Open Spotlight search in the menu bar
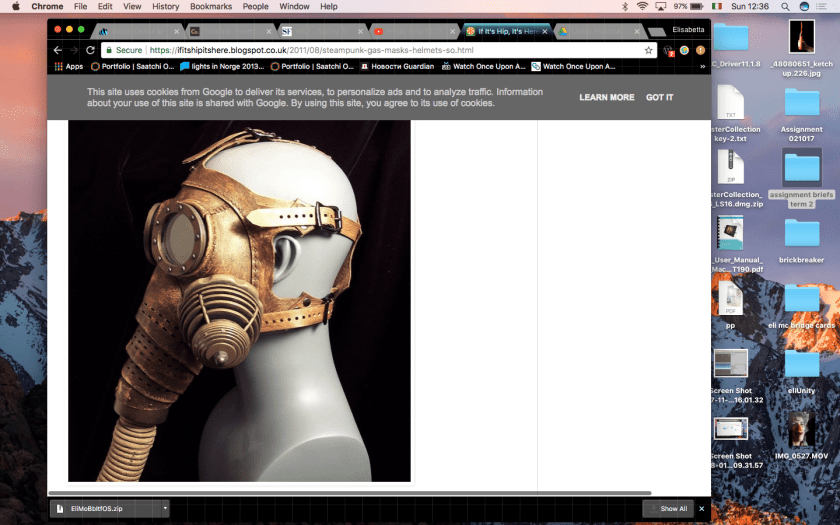Screen dimensions: 840x525 tap(784, 6)
